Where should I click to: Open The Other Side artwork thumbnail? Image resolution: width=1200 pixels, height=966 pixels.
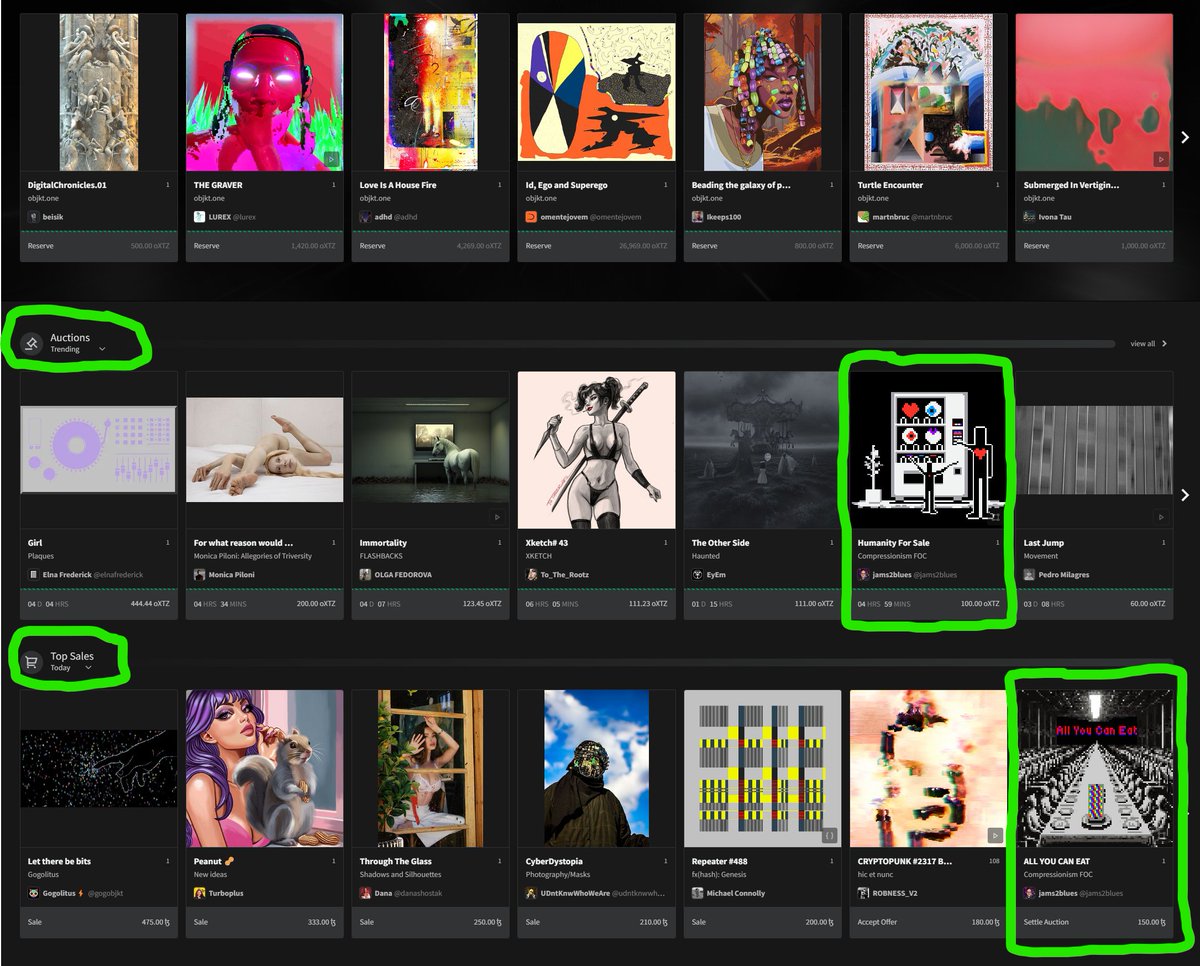[x=762, y=450]
